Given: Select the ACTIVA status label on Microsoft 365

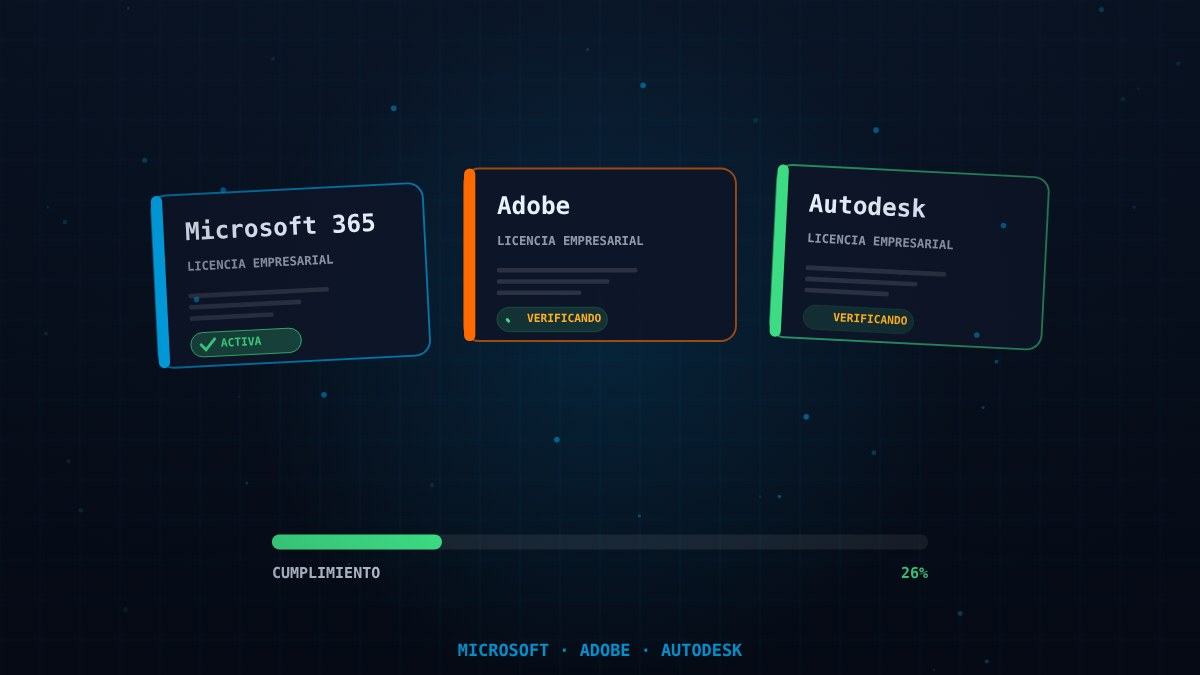Looking at the screenshot, I should tap(241, 342).
